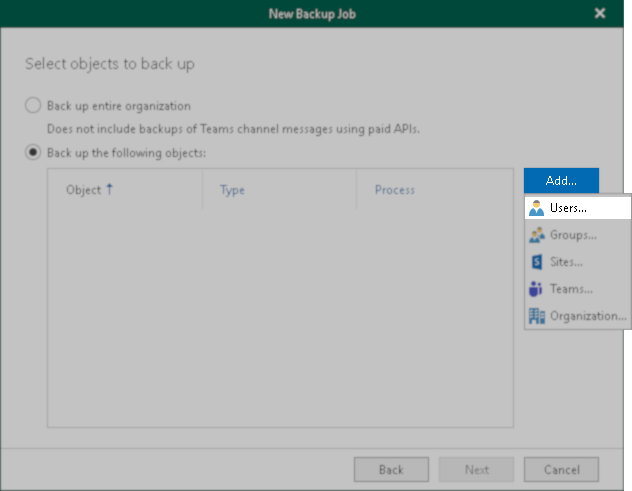The width and height of the screenshot is (632, 491).
Task: Open the Add... dropdown button
Action: (561, 181)
